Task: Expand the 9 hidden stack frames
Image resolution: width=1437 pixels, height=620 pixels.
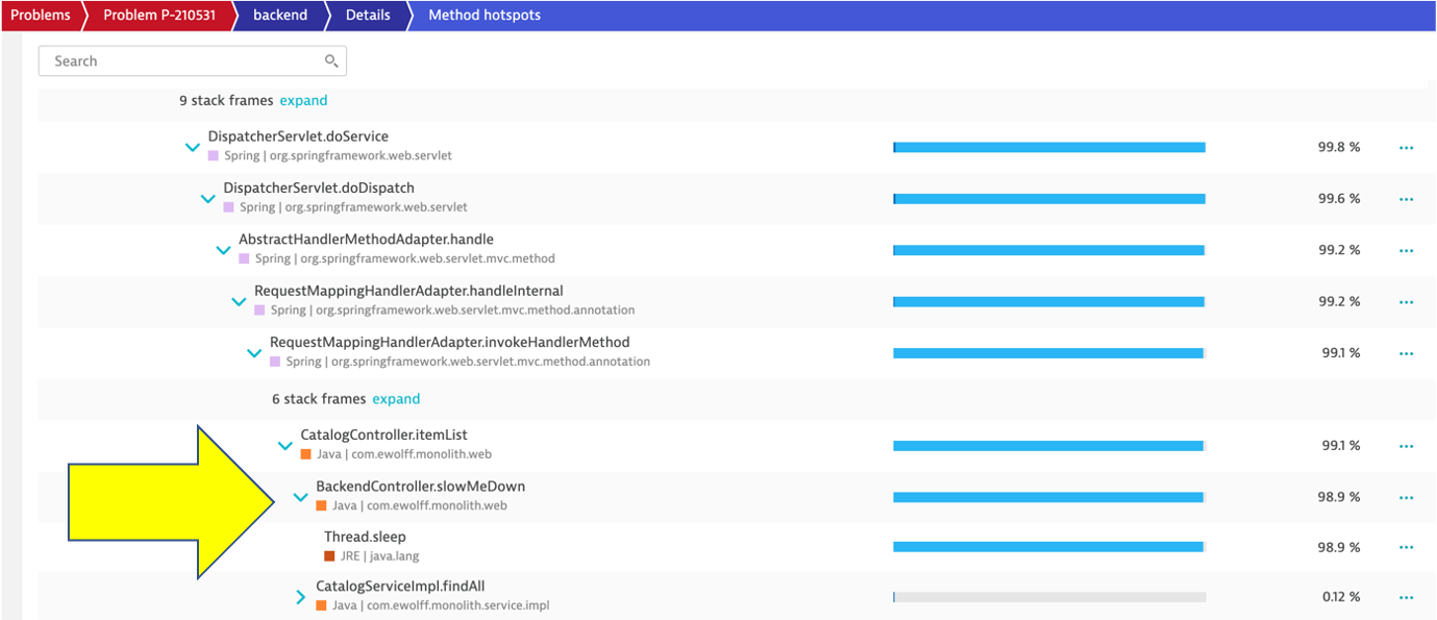Action: point(303,100)
